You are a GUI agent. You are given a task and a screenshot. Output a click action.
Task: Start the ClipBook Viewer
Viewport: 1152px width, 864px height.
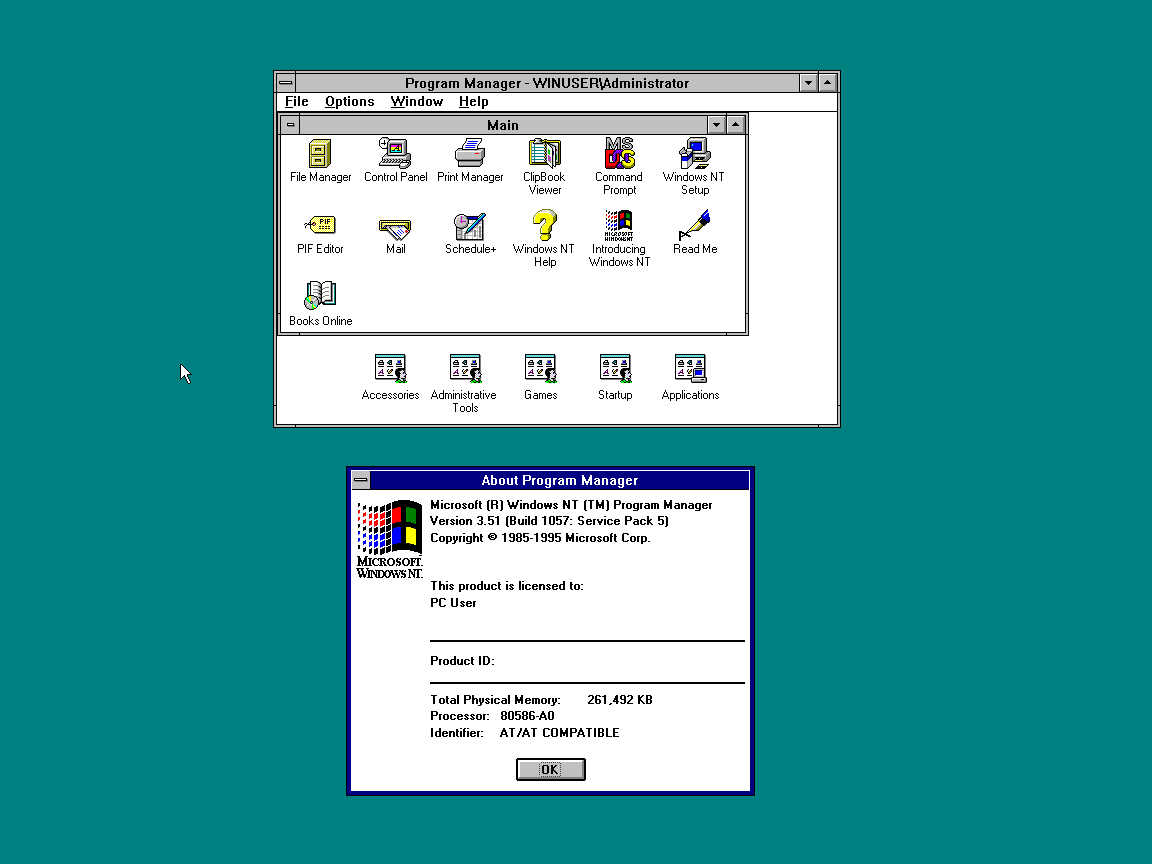(x=543, y=155)
